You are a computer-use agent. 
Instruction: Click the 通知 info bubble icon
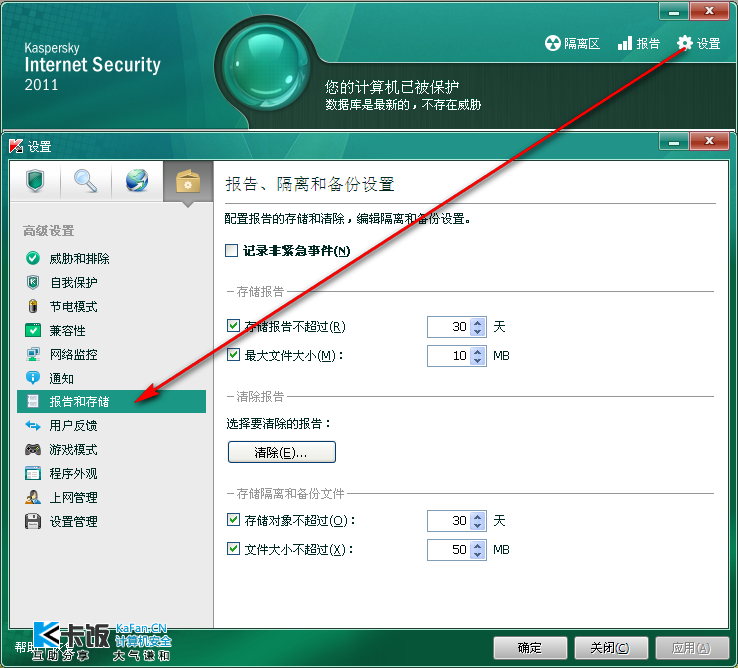pyautogui.click(x=32, y=378)
